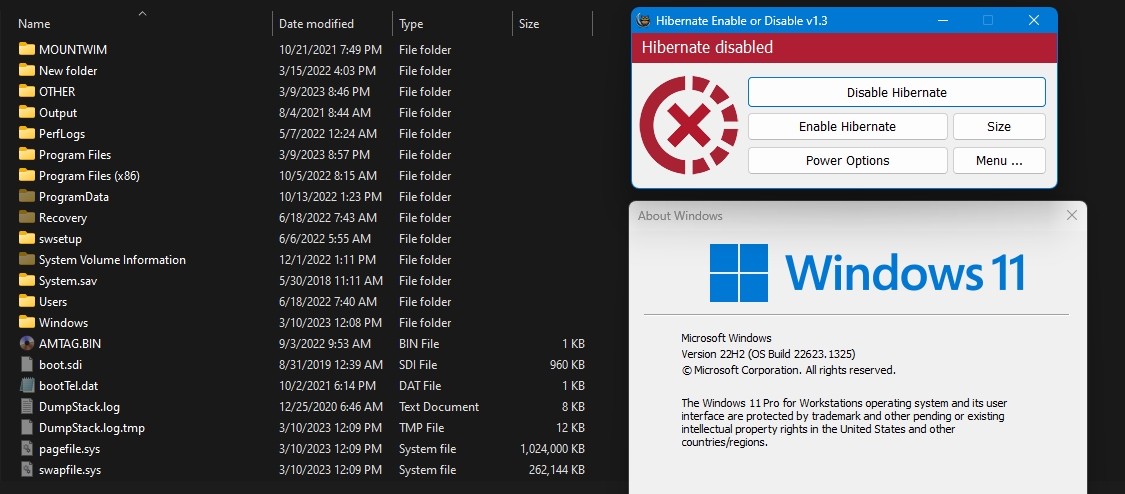Viewport: 1125px width, 494px height.
Task: Click the pagefile.sys system file icon
Action: (27, 449)
